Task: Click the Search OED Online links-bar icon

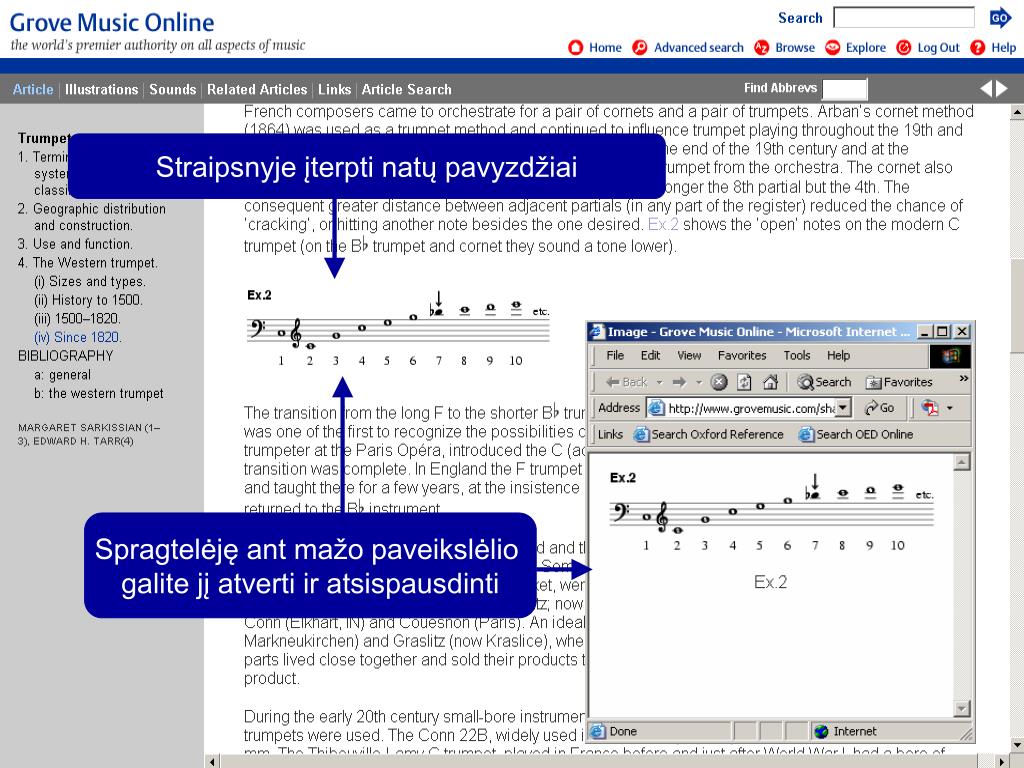Action: pos(807,434)
